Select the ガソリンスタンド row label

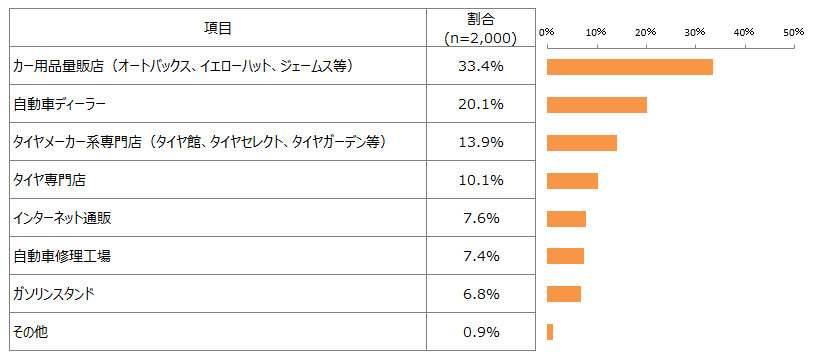point(54,294)
